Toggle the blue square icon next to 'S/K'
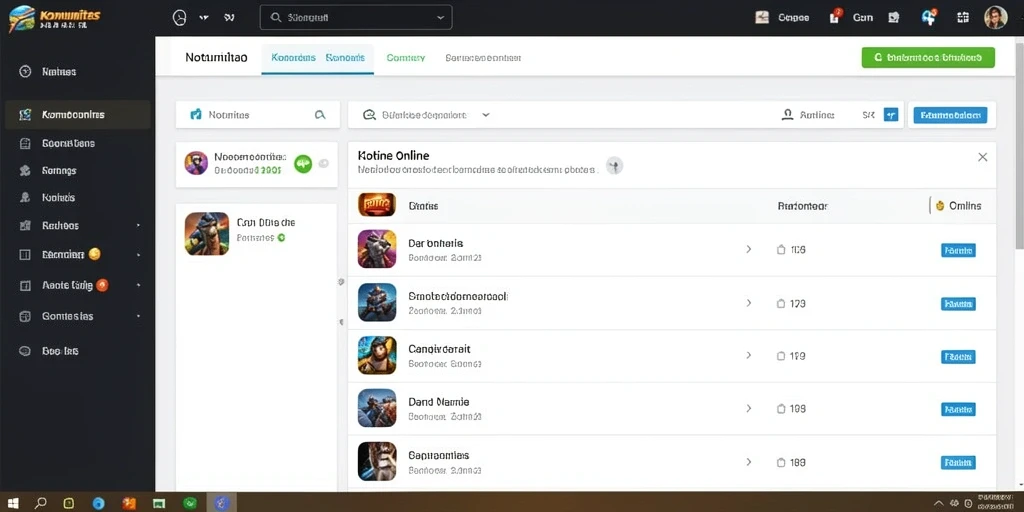This screenshot has height=512, width=1024. [x=891, y=115]
